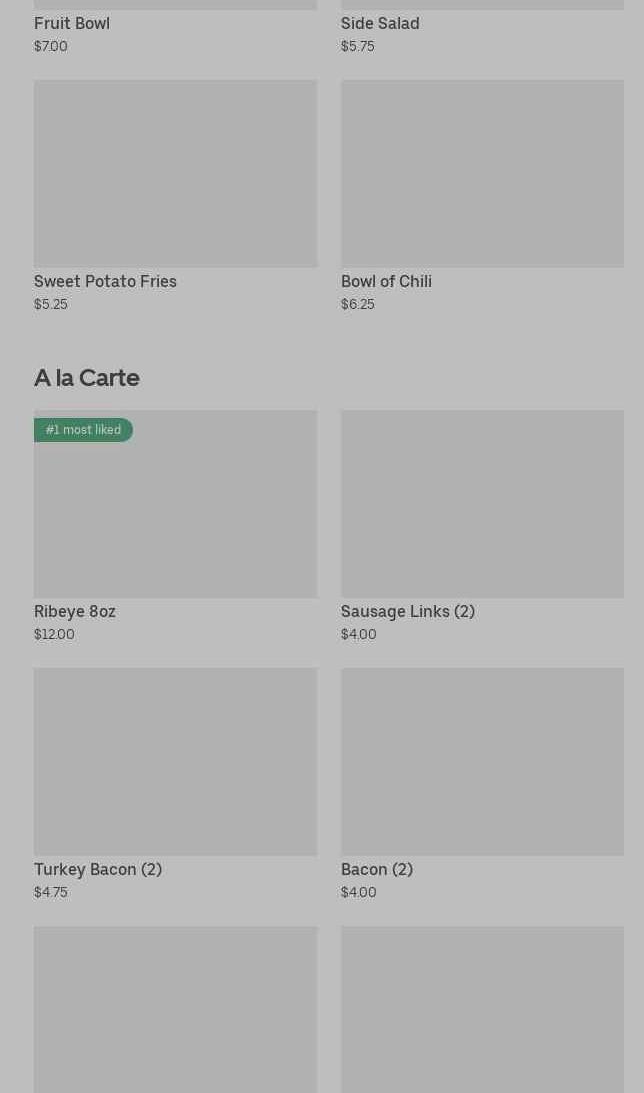Viewport: 644px width, 1093px height.
Task: Open the Sausage Links (2) image
Action: [482, 503]
